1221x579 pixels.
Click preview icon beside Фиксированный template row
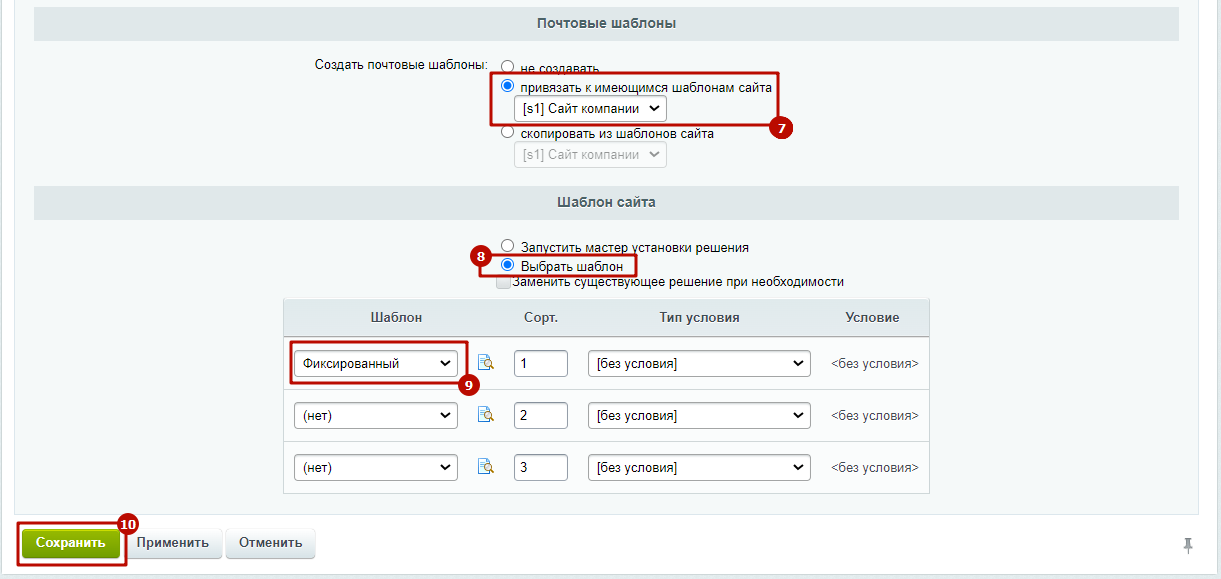click(x=486, y=363)
